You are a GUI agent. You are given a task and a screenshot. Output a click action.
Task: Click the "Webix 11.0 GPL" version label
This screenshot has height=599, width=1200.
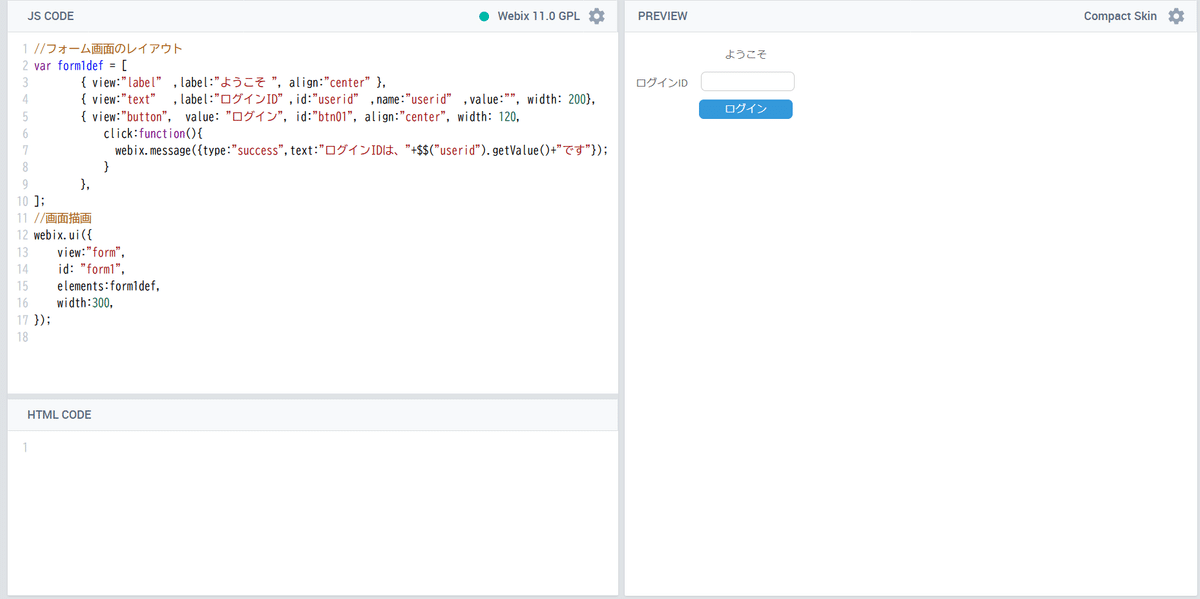(x=538, y=16)
